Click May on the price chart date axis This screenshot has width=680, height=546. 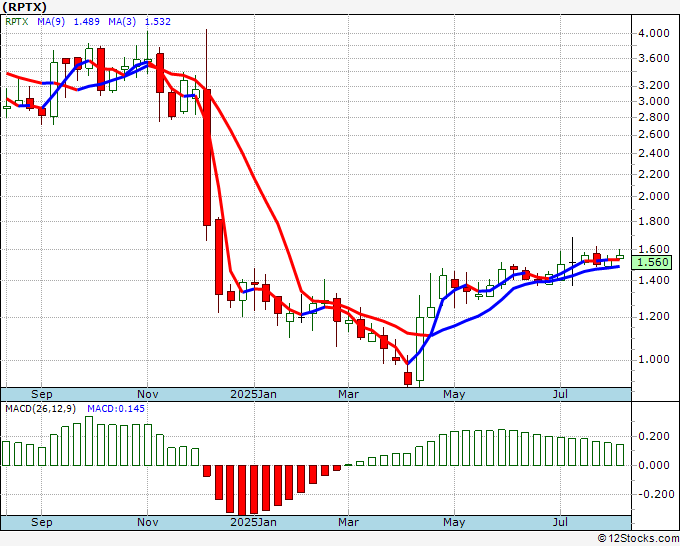coord(454,394)
